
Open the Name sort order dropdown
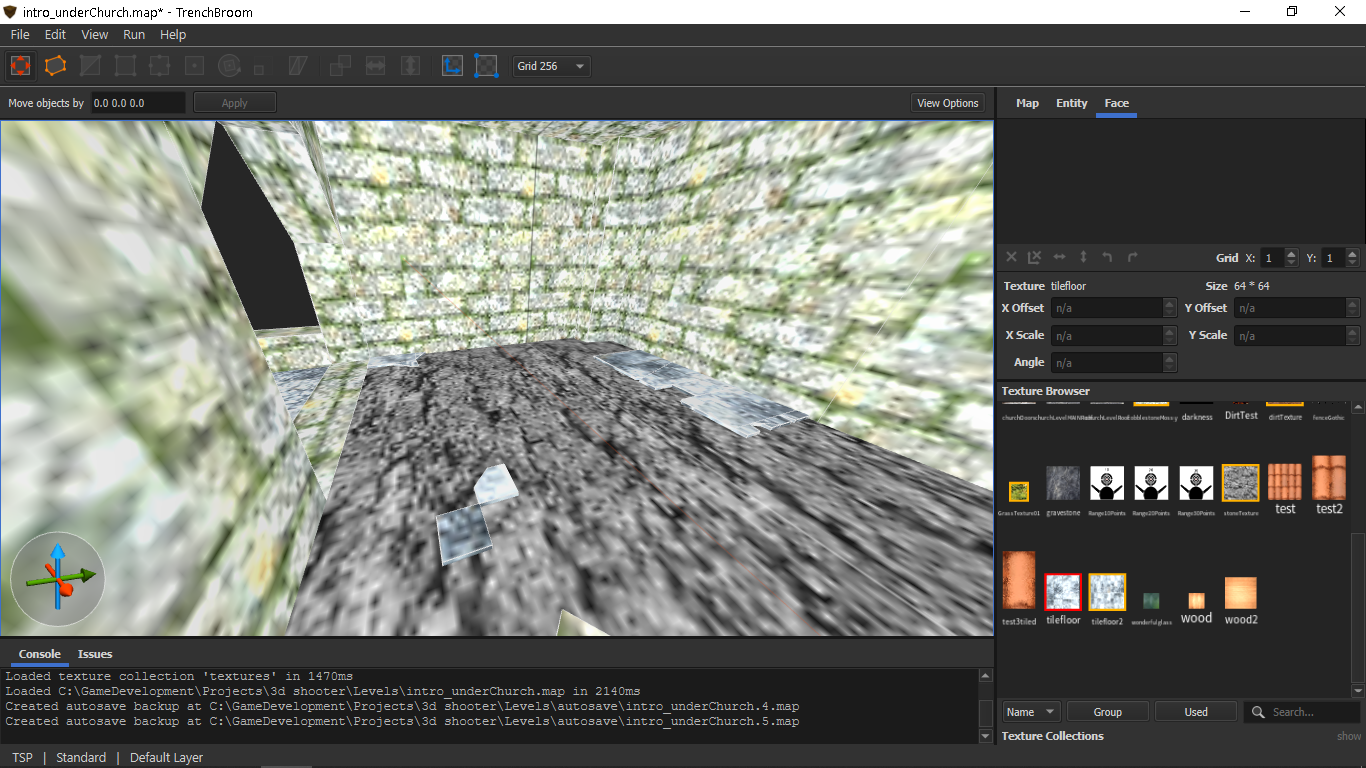point(1030,712)
